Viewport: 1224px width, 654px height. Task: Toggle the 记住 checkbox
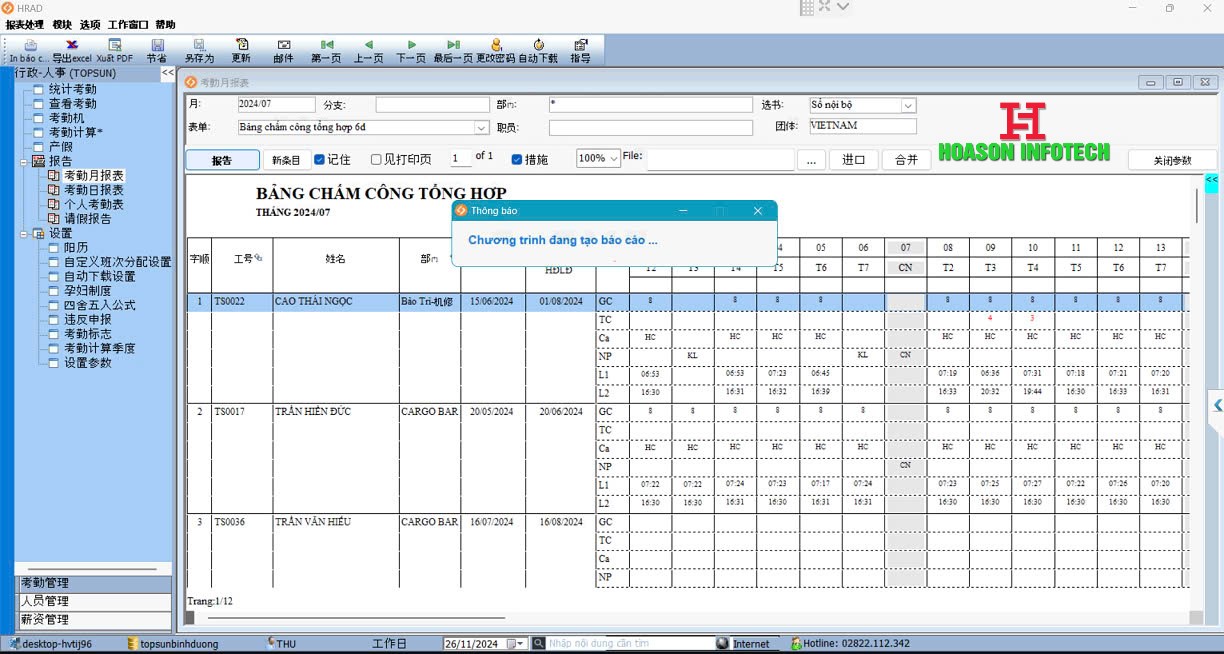320,159
